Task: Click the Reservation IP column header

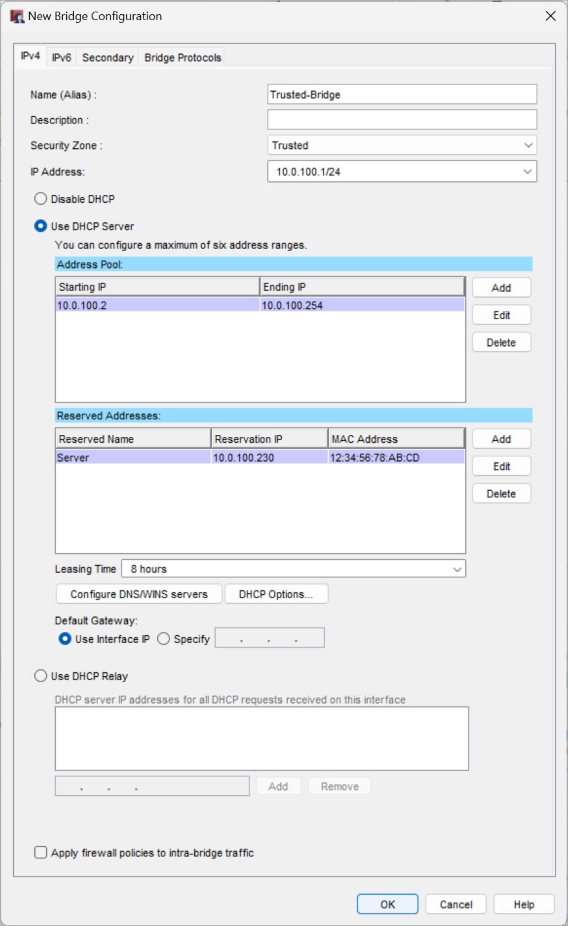Action: [269, 439]
